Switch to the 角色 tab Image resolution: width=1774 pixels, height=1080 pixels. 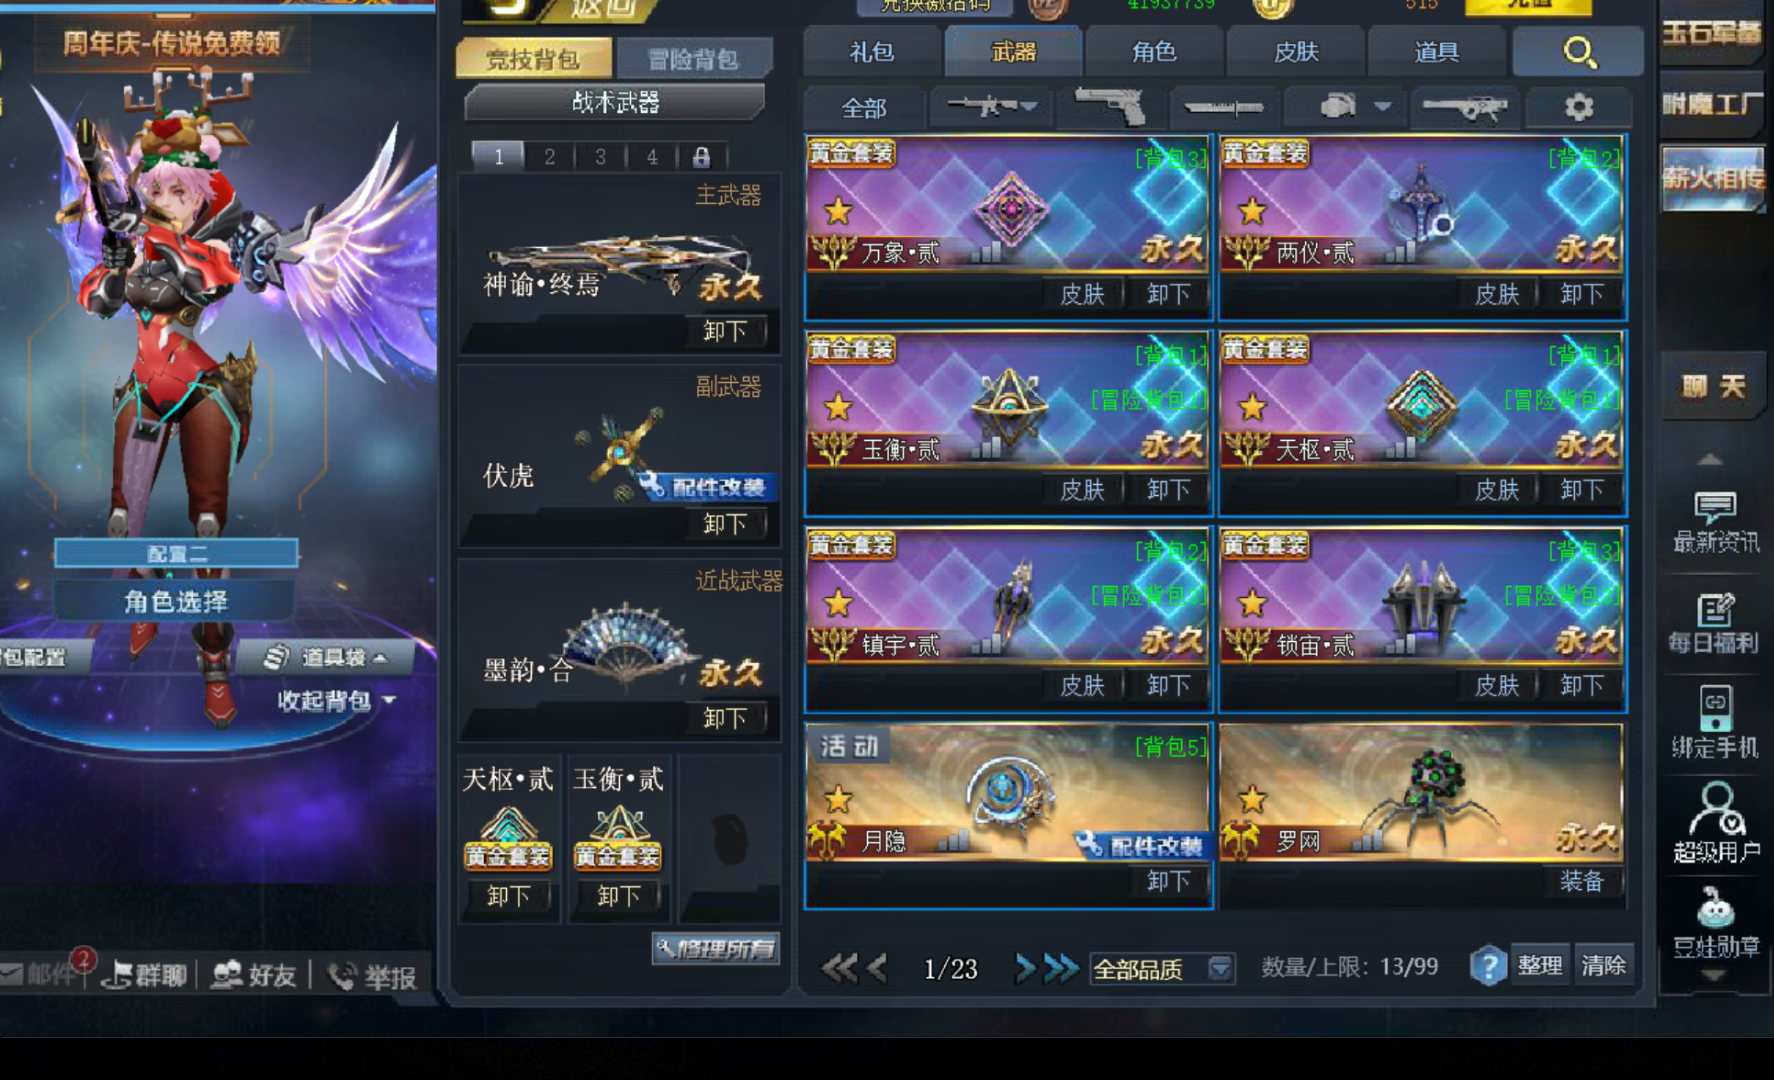[1154, 52]
